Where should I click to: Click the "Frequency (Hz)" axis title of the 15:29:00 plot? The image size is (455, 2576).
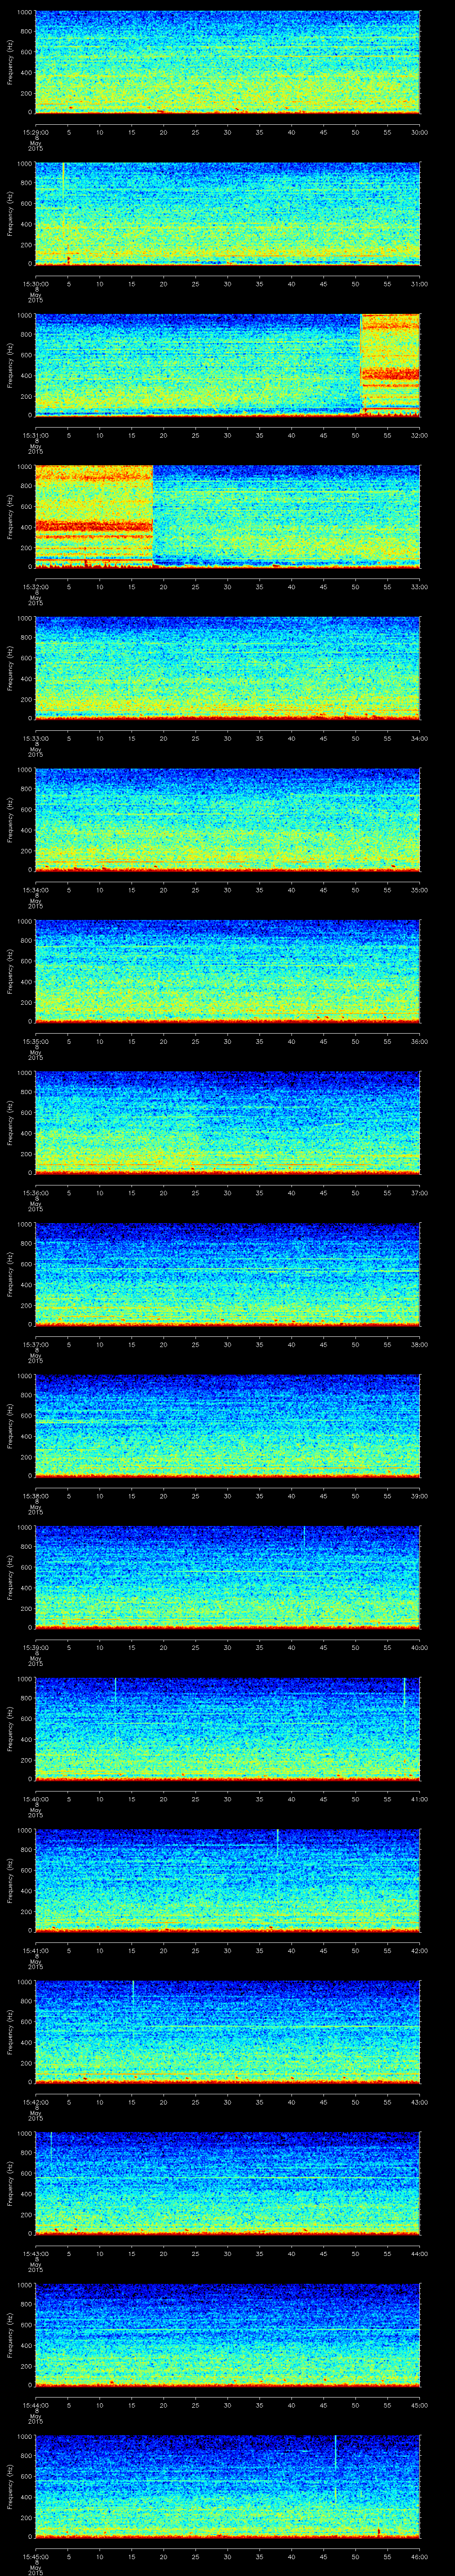click(10, 62)
